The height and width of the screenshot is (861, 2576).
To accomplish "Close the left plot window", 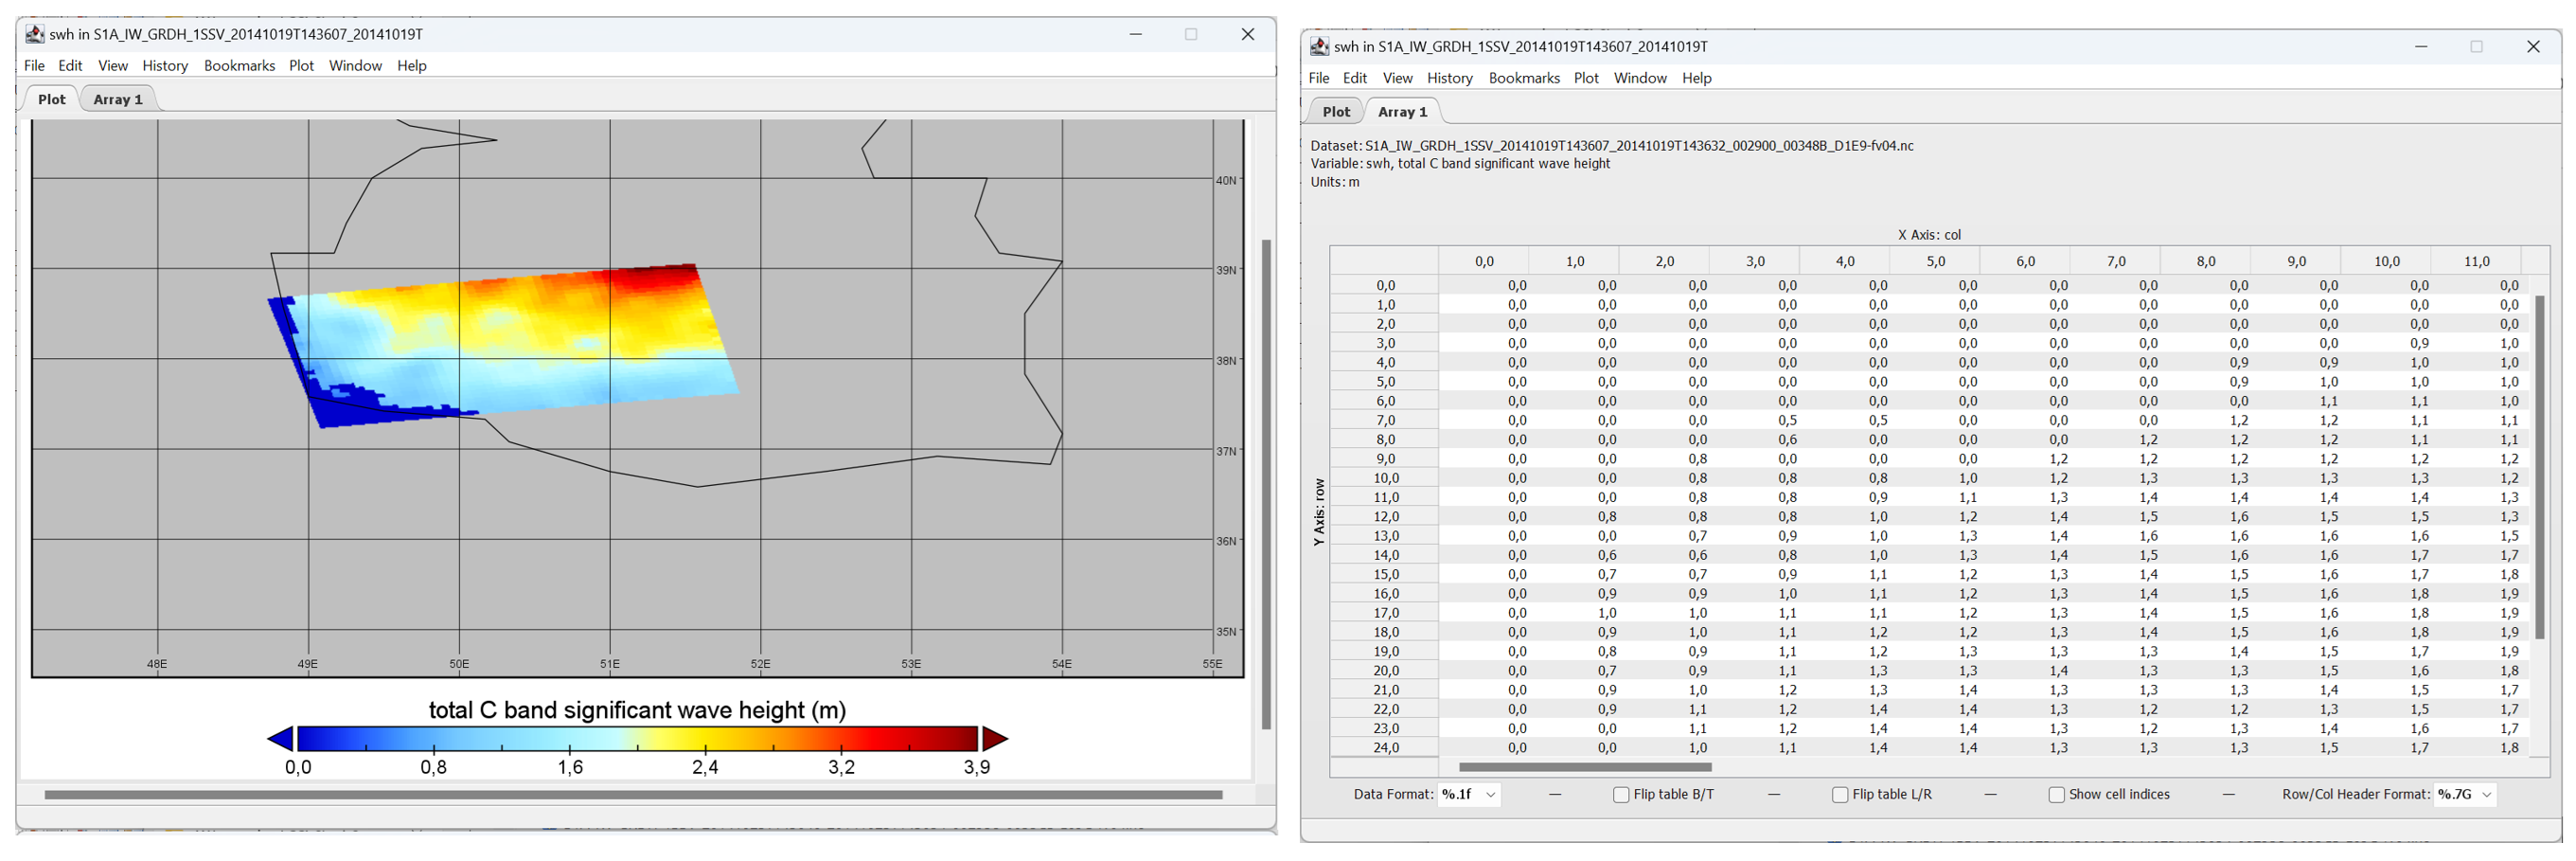I will pyautogui.click(x=1248, y=34).
